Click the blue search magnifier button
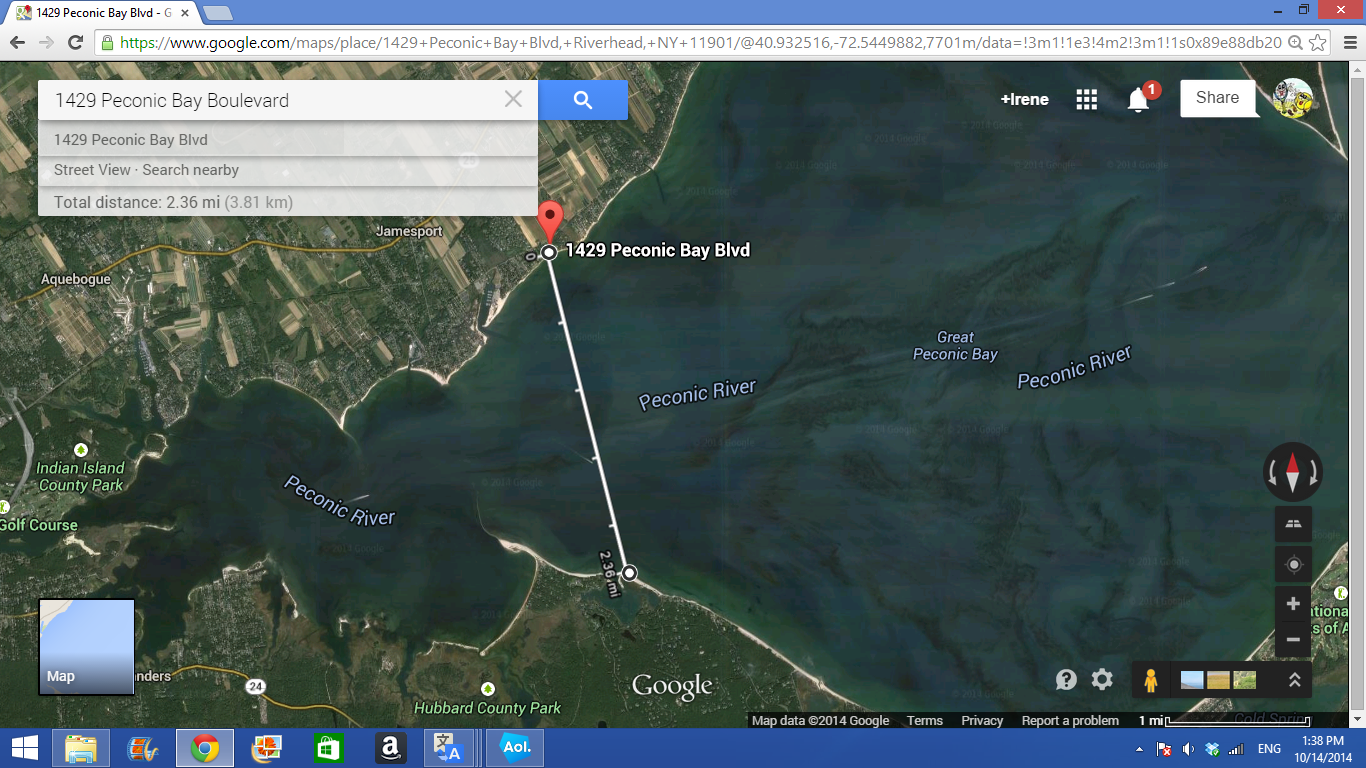The width and height of the screenshot is (1366, 768). pyautogui.click(x=582, y=100)
